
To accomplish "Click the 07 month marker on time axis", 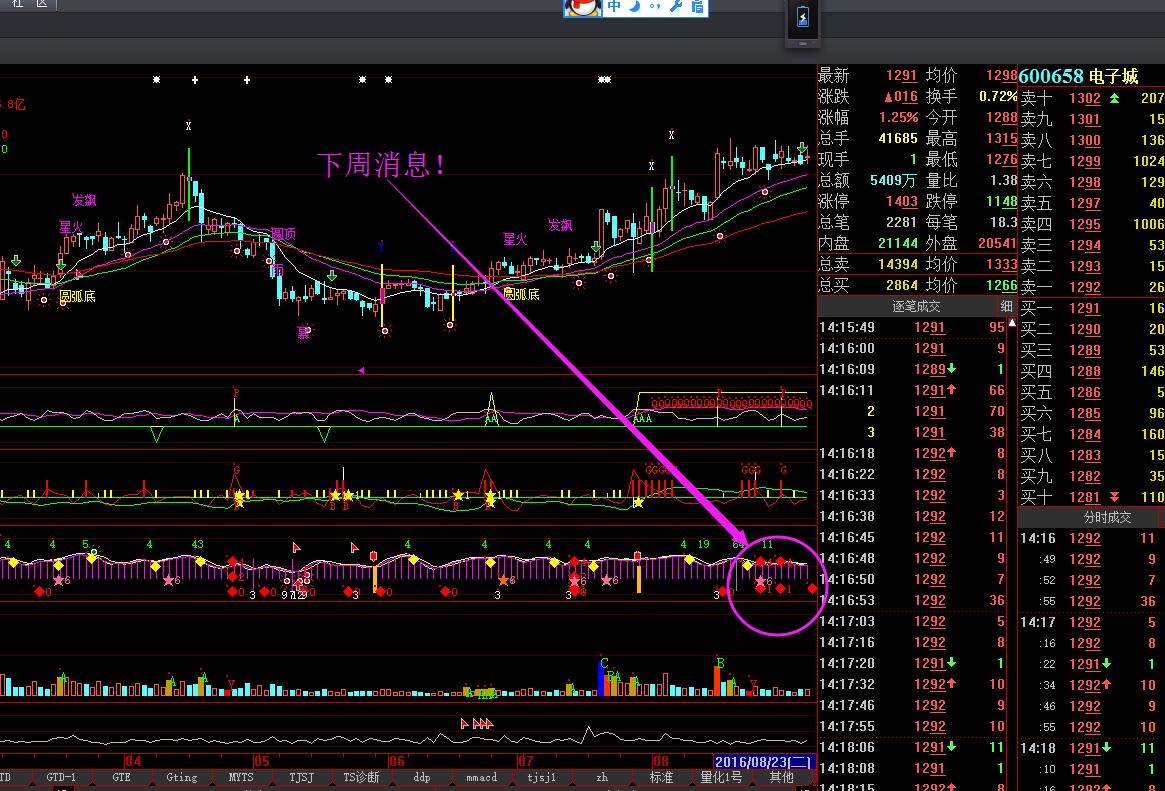I will [x=525, y=761].
